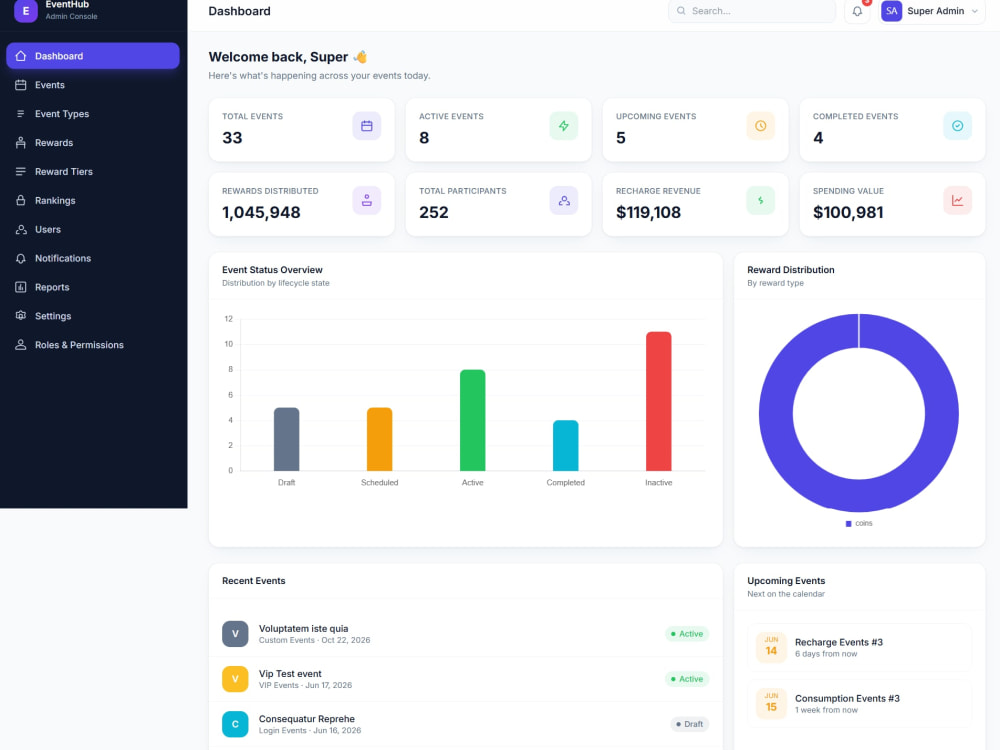This screenshot has height=750, width=1000.
Task: Click the Roles & Permissions person icon
Action: (21, 345)
